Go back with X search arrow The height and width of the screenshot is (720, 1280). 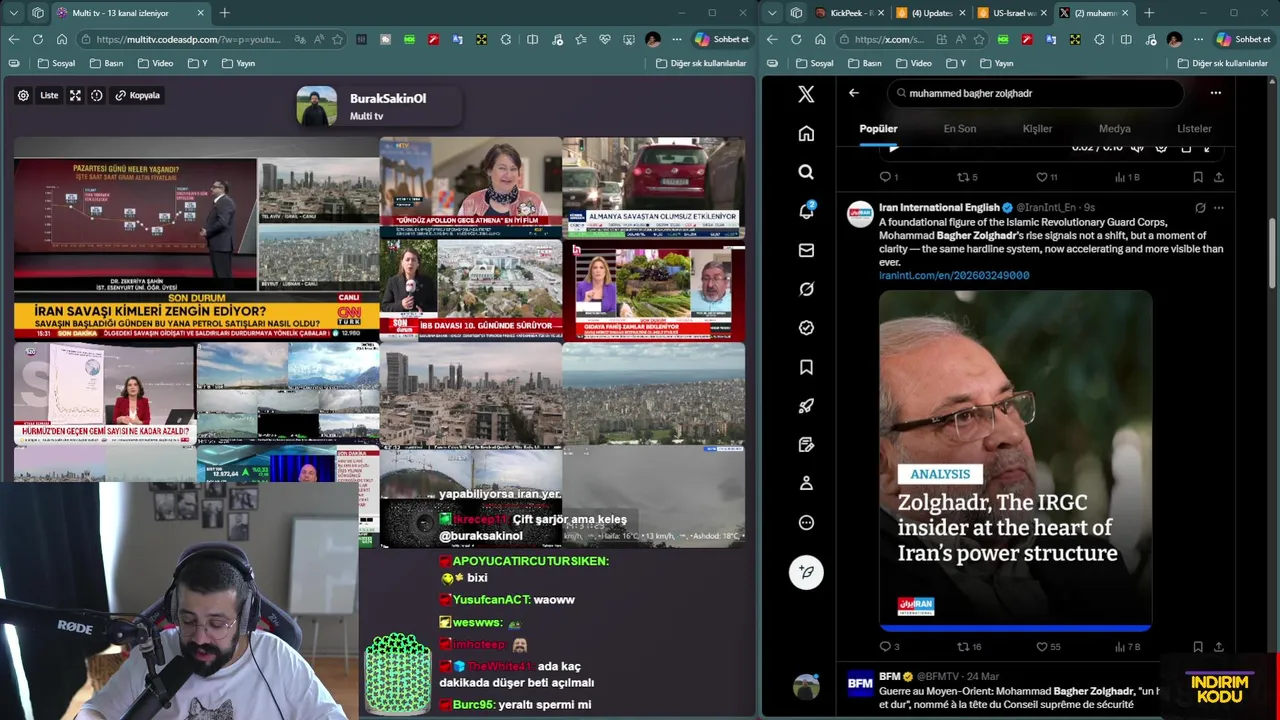854,93
